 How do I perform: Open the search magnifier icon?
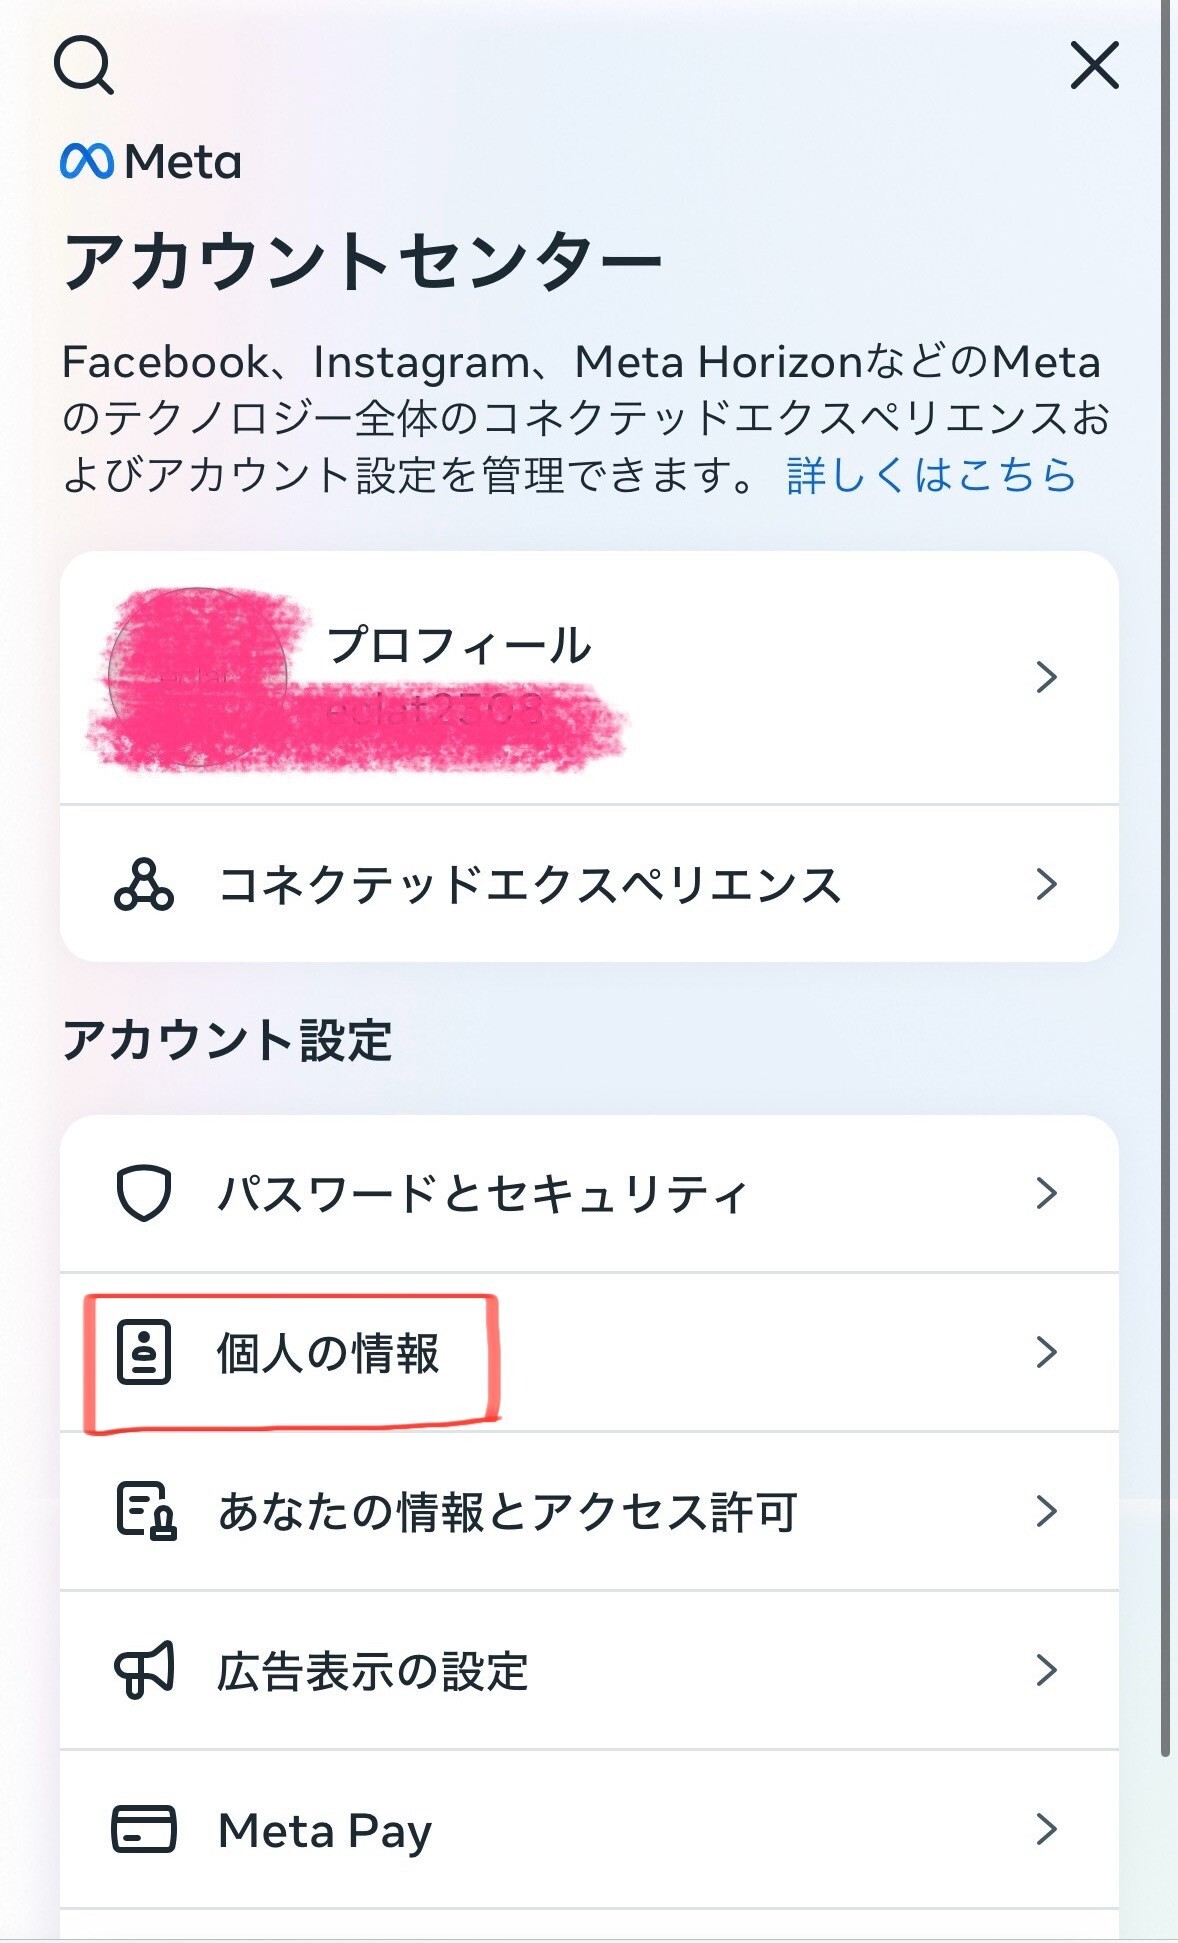pos(84,65)
